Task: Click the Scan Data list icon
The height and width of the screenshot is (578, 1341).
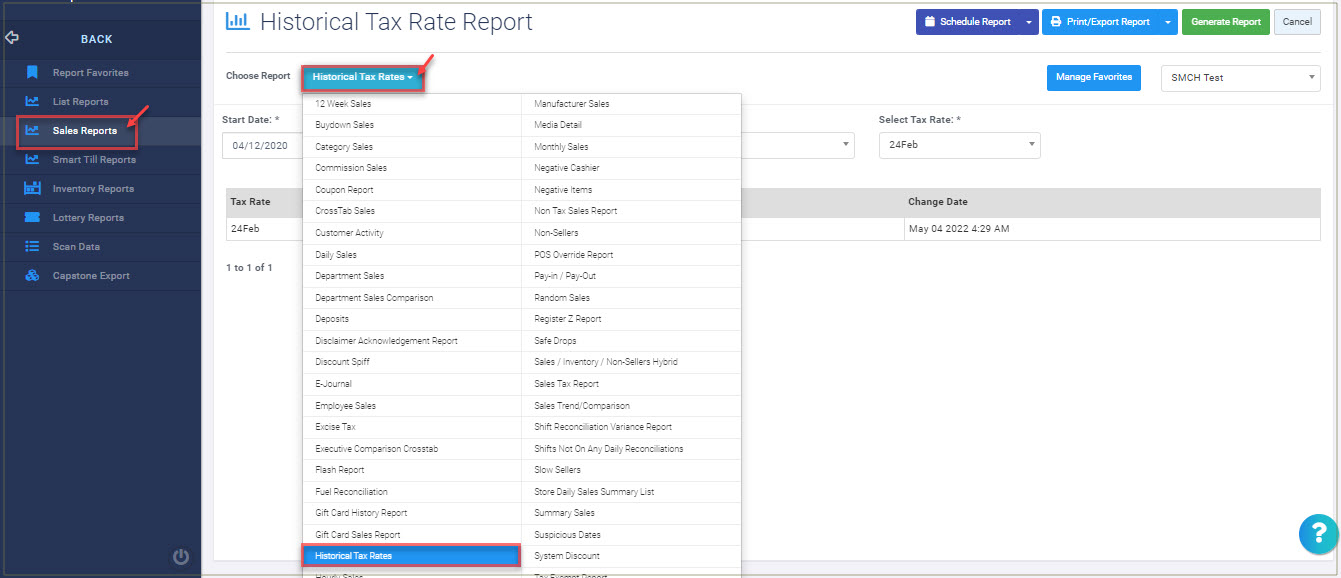Action: click(32, 246)
